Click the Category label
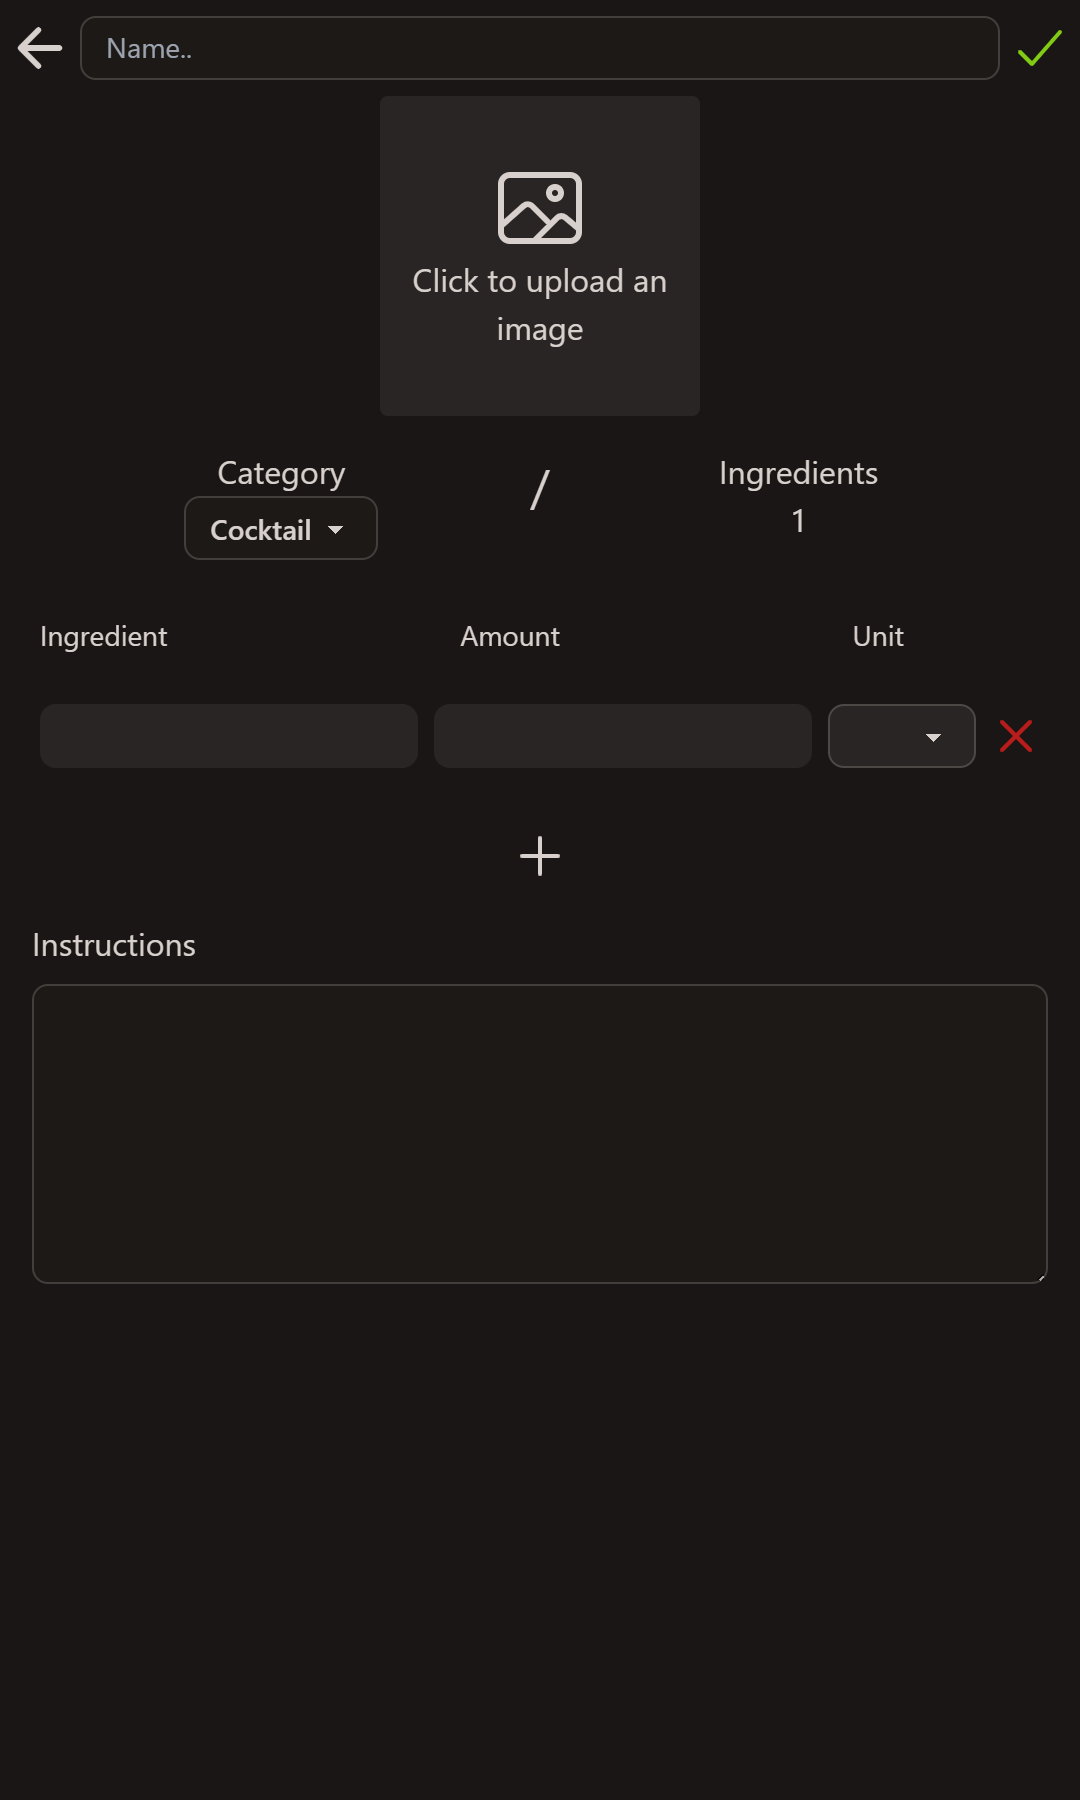This screenshot has width=1080, height=1800. tap(281, 473)
